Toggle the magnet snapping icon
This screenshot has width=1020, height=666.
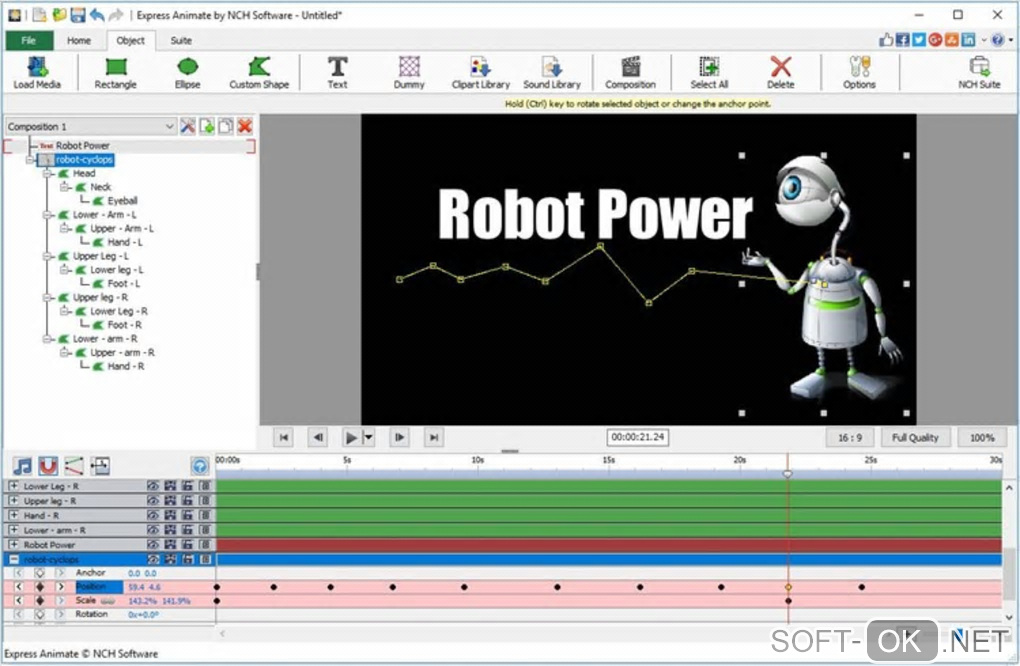48,466
